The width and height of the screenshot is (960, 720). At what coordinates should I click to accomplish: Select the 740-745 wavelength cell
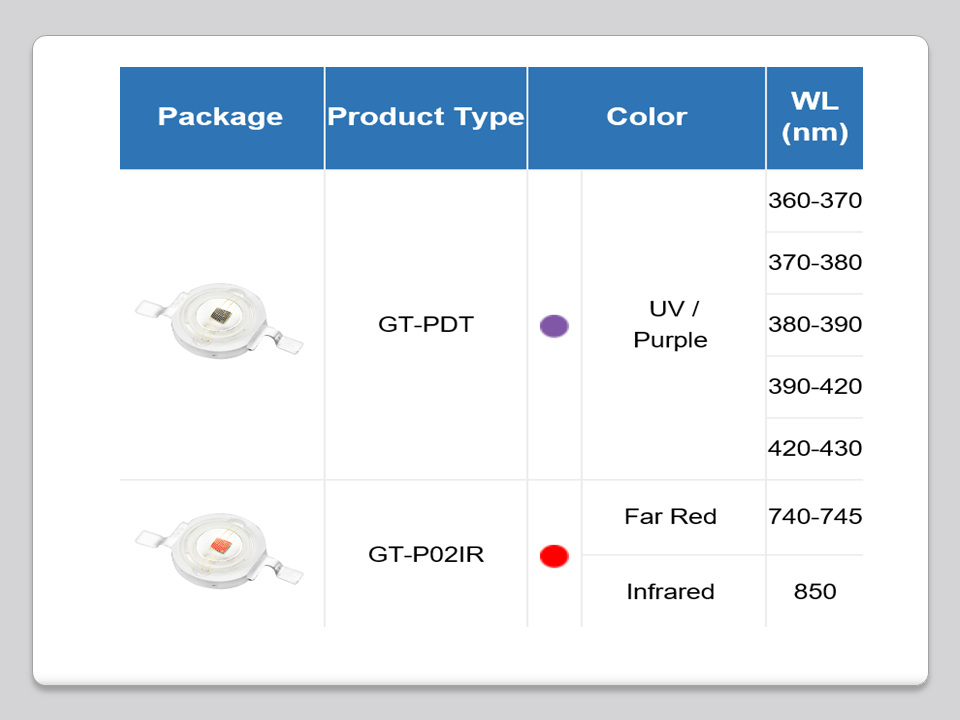(814, 517)
